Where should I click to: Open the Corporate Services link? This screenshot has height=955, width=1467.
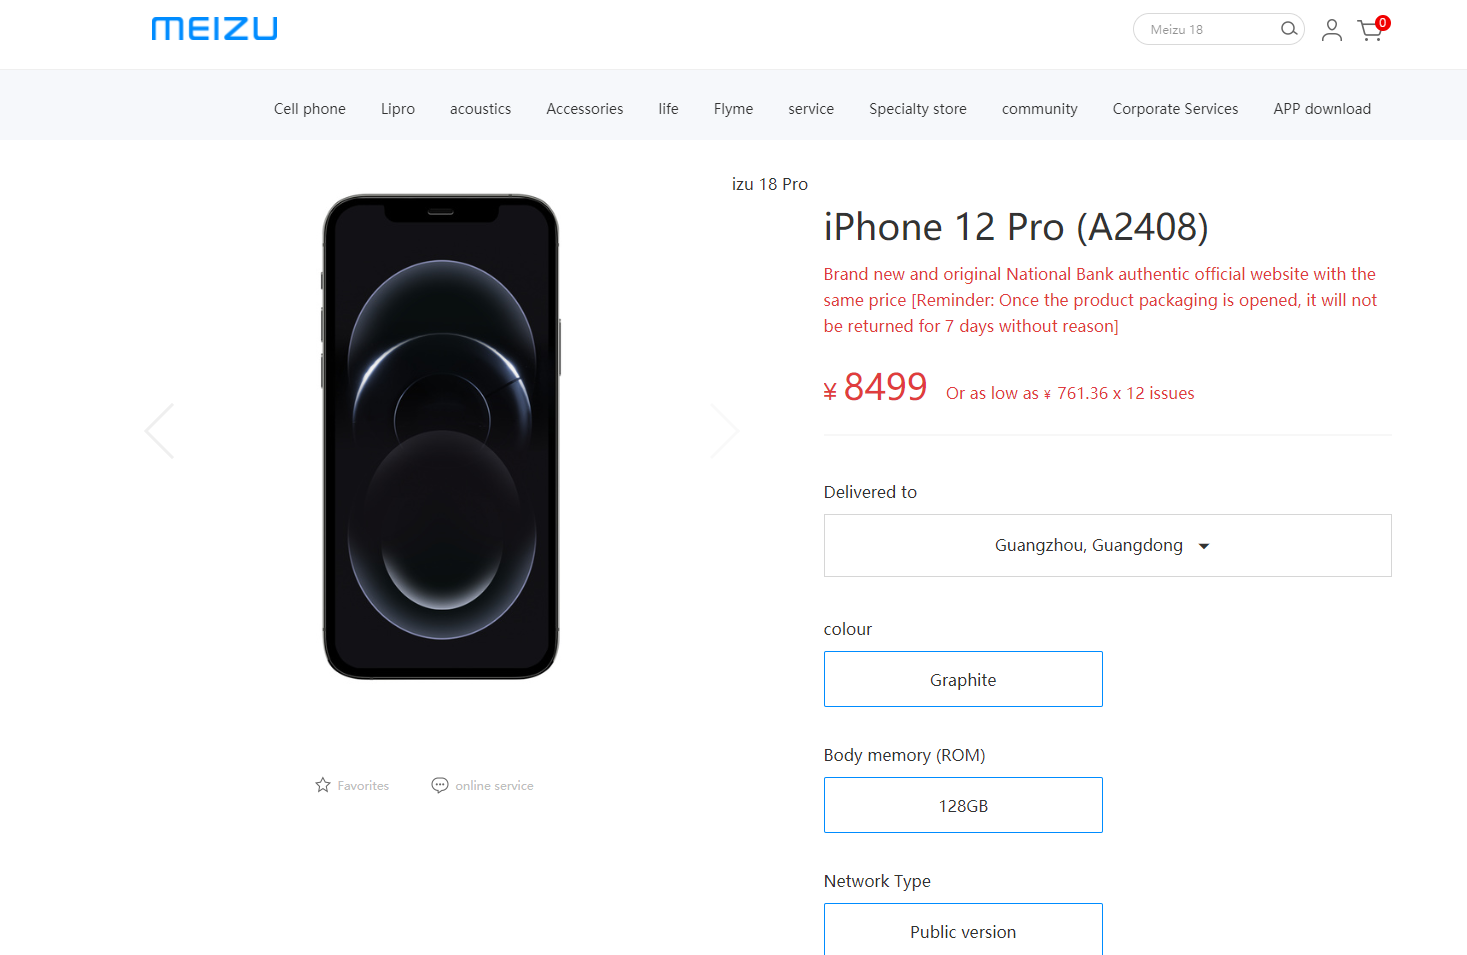(x=1175, y=109)
